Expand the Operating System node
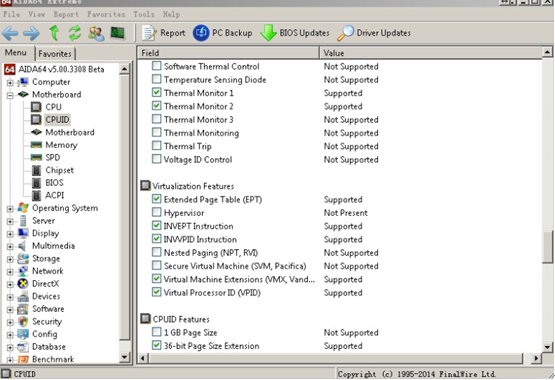 point(10,209)
